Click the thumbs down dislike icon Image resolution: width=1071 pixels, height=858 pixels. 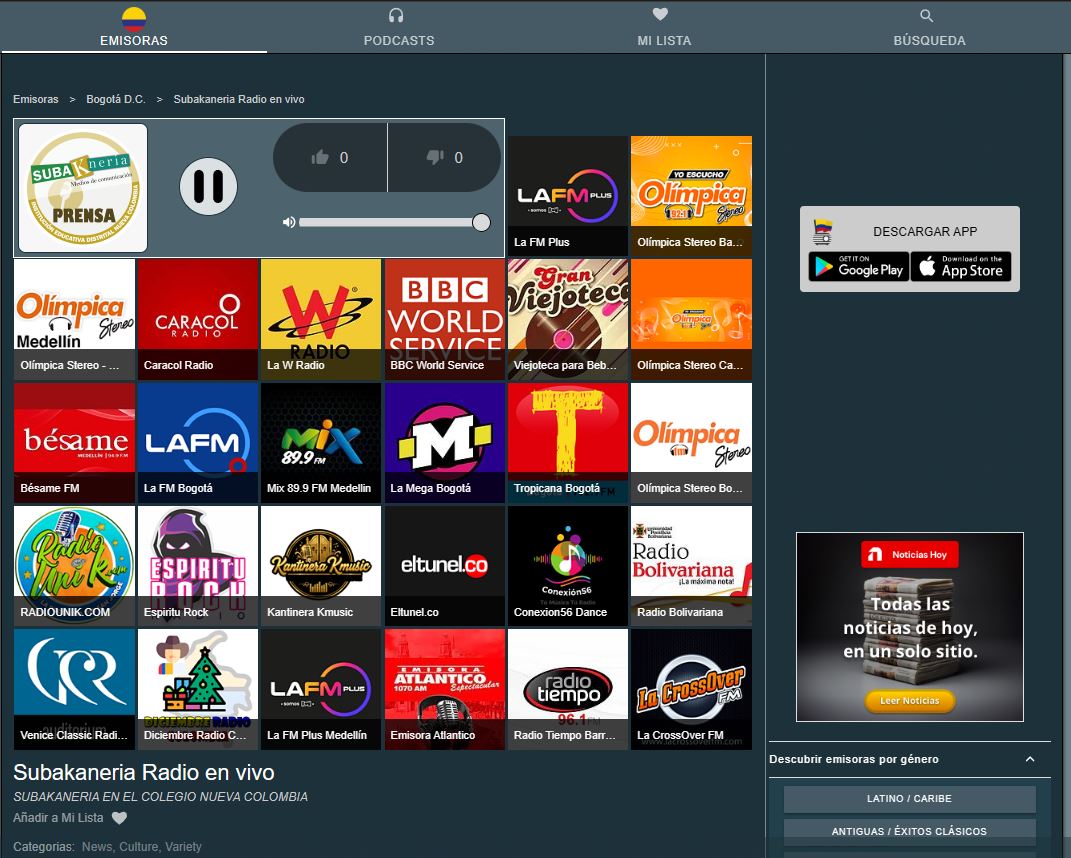pyautogui.click(x=435, y=157)
